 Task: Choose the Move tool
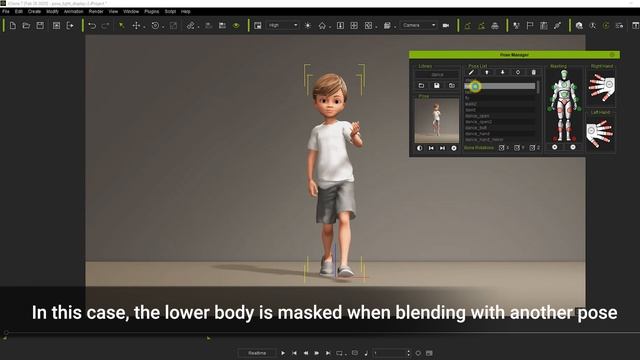click(x=136, y=26)
